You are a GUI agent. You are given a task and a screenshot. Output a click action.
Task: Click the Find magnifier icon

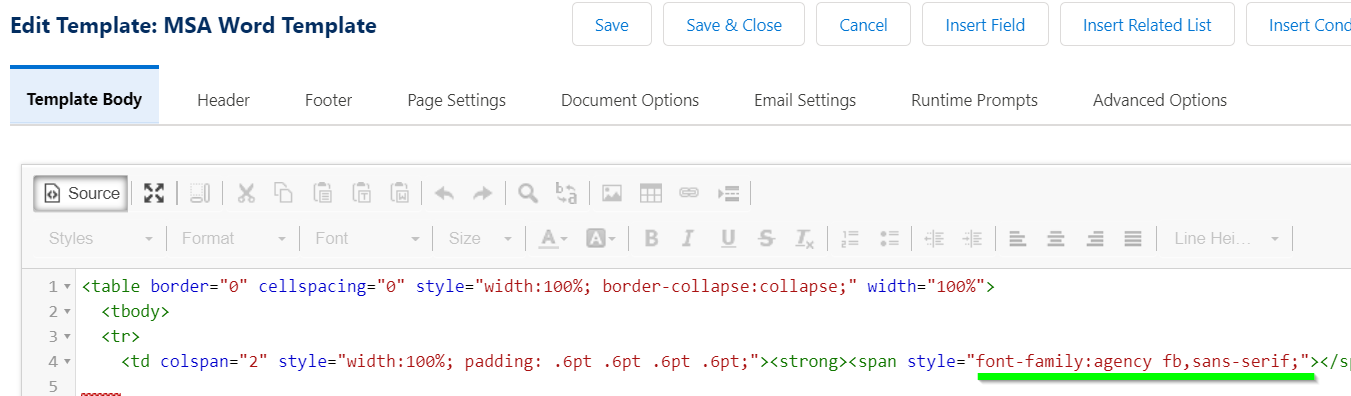tap(528, 193)
